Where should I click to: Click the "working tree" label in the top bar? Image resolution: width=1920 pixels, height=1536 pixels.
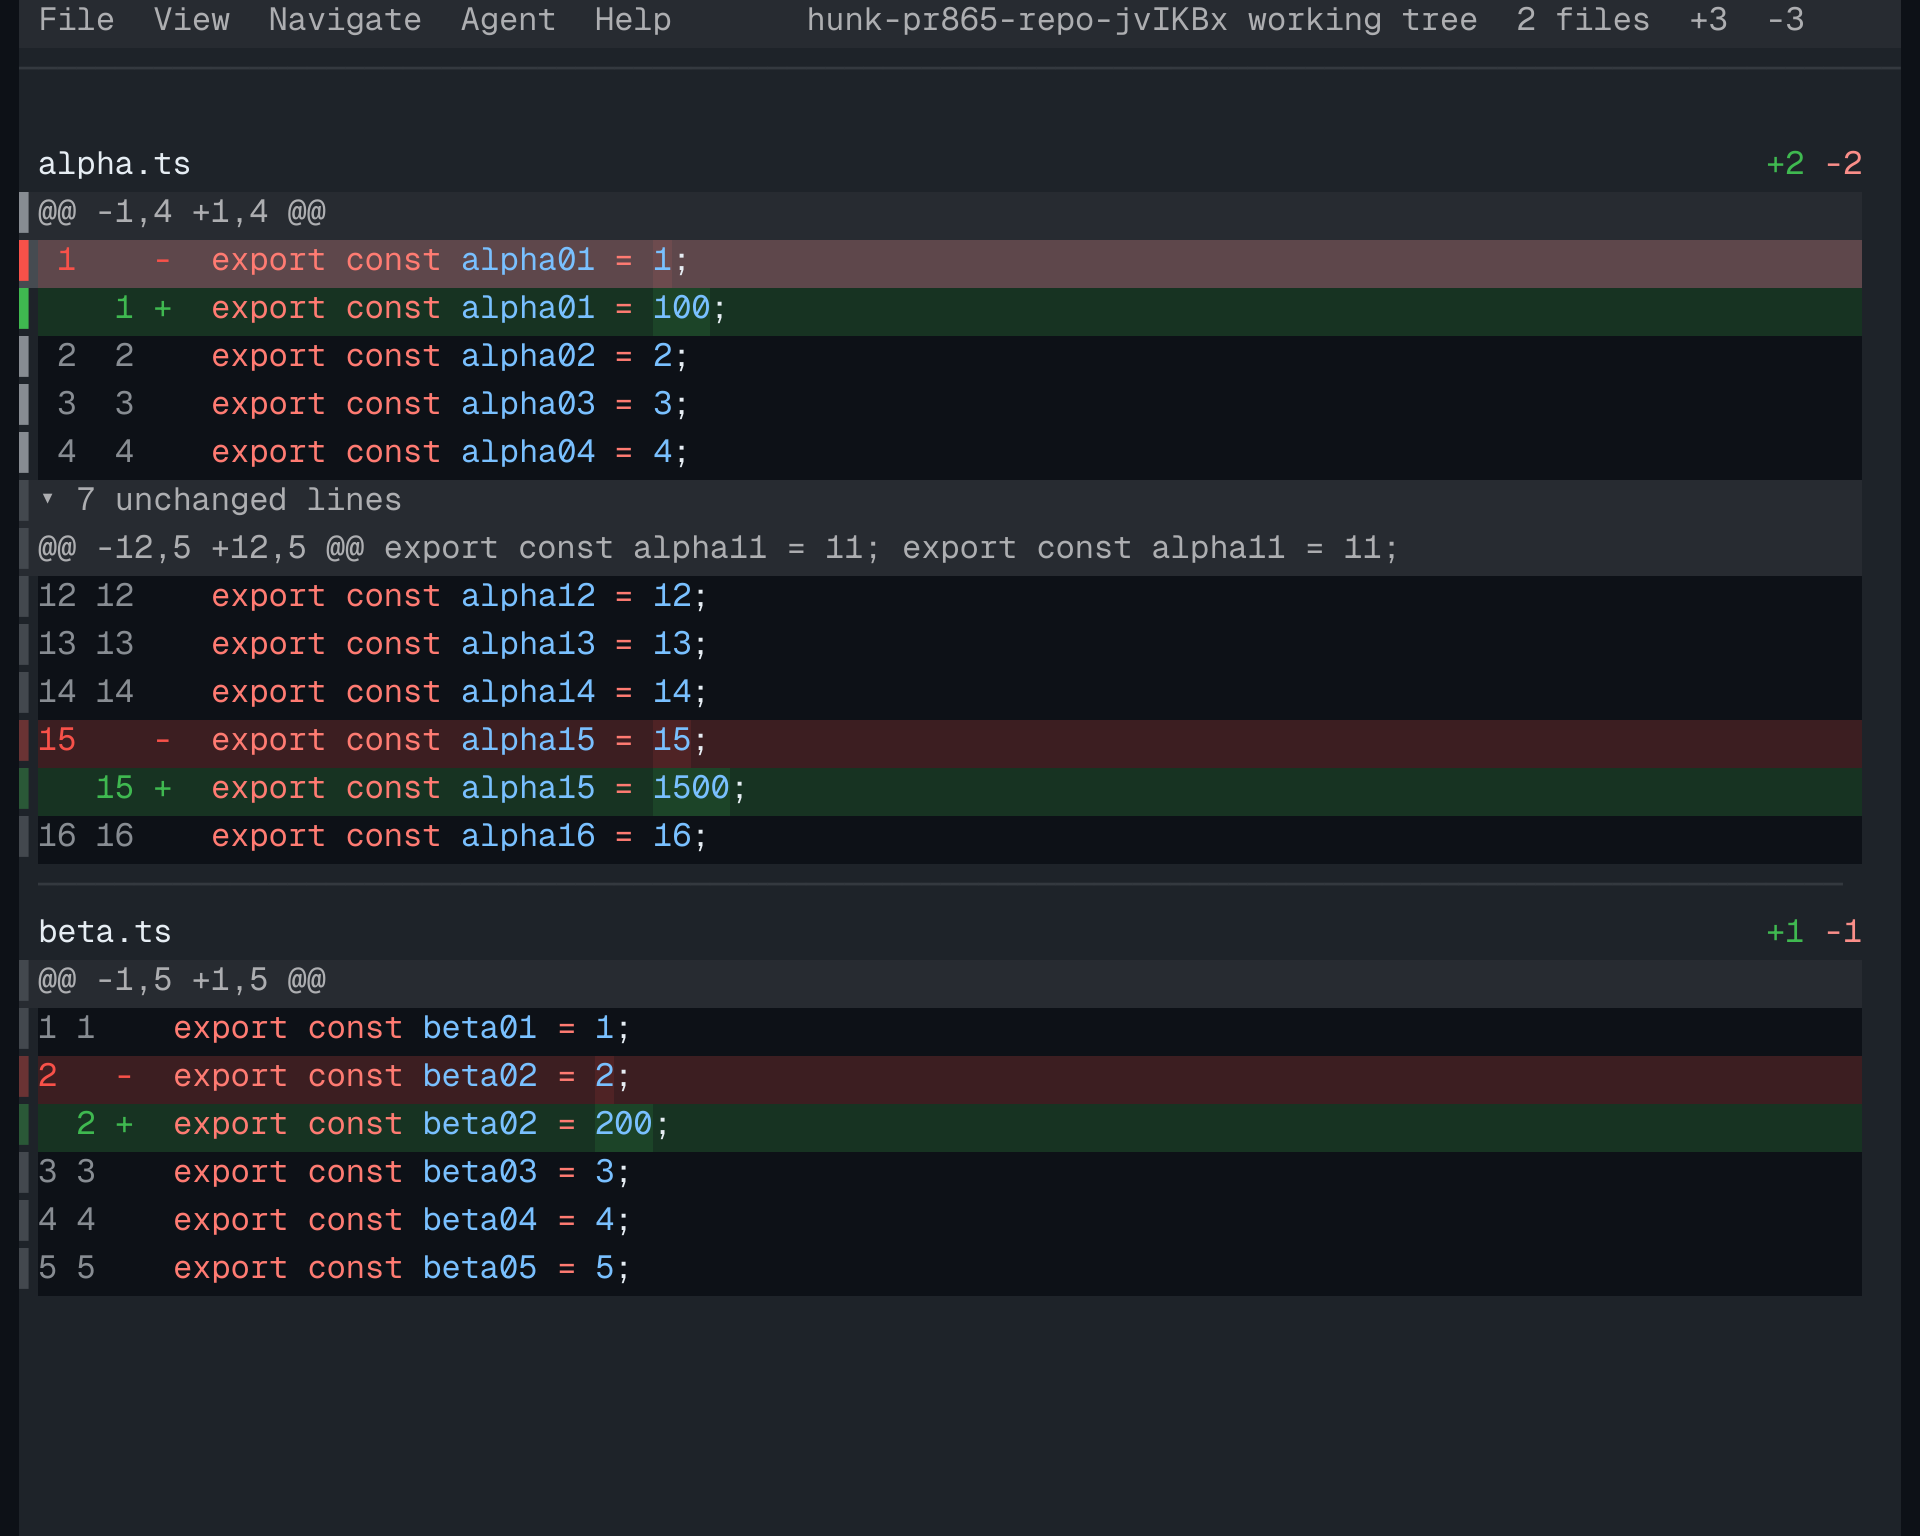click(1362, 20)
